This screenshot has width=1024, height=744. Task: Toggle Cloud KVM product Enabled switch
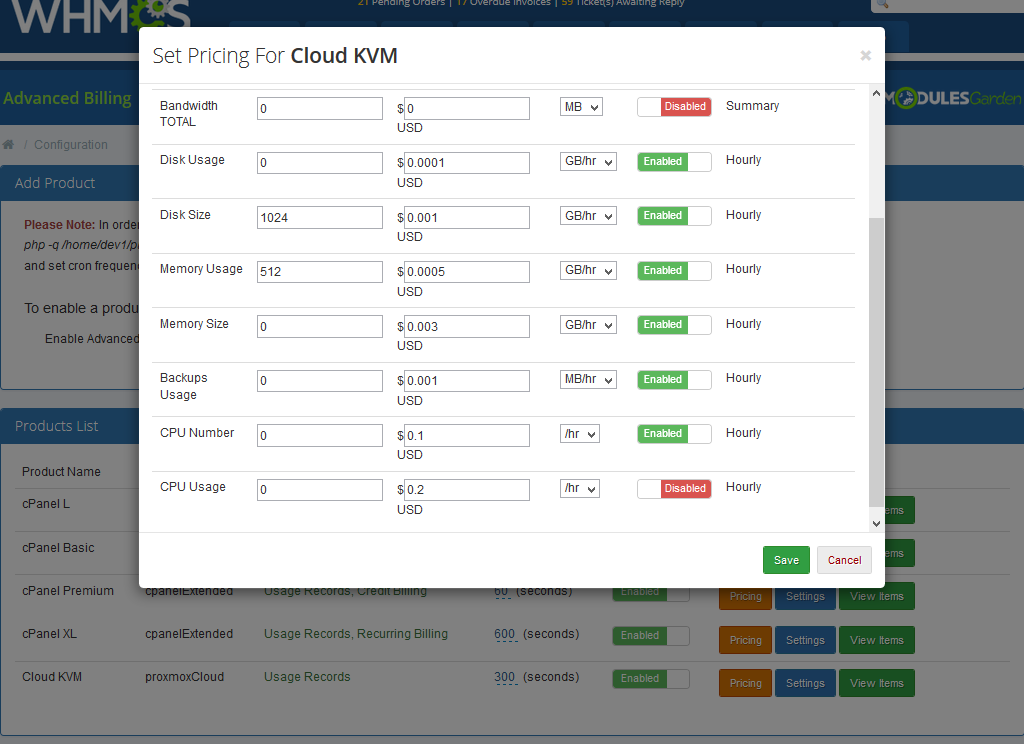[650, 679]
